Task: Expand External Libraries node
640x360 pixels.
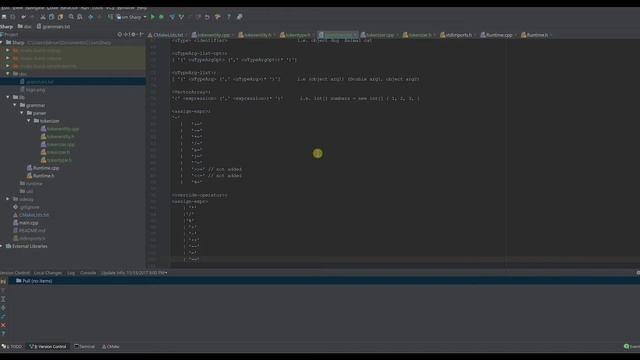Action: tap(2, 246)
